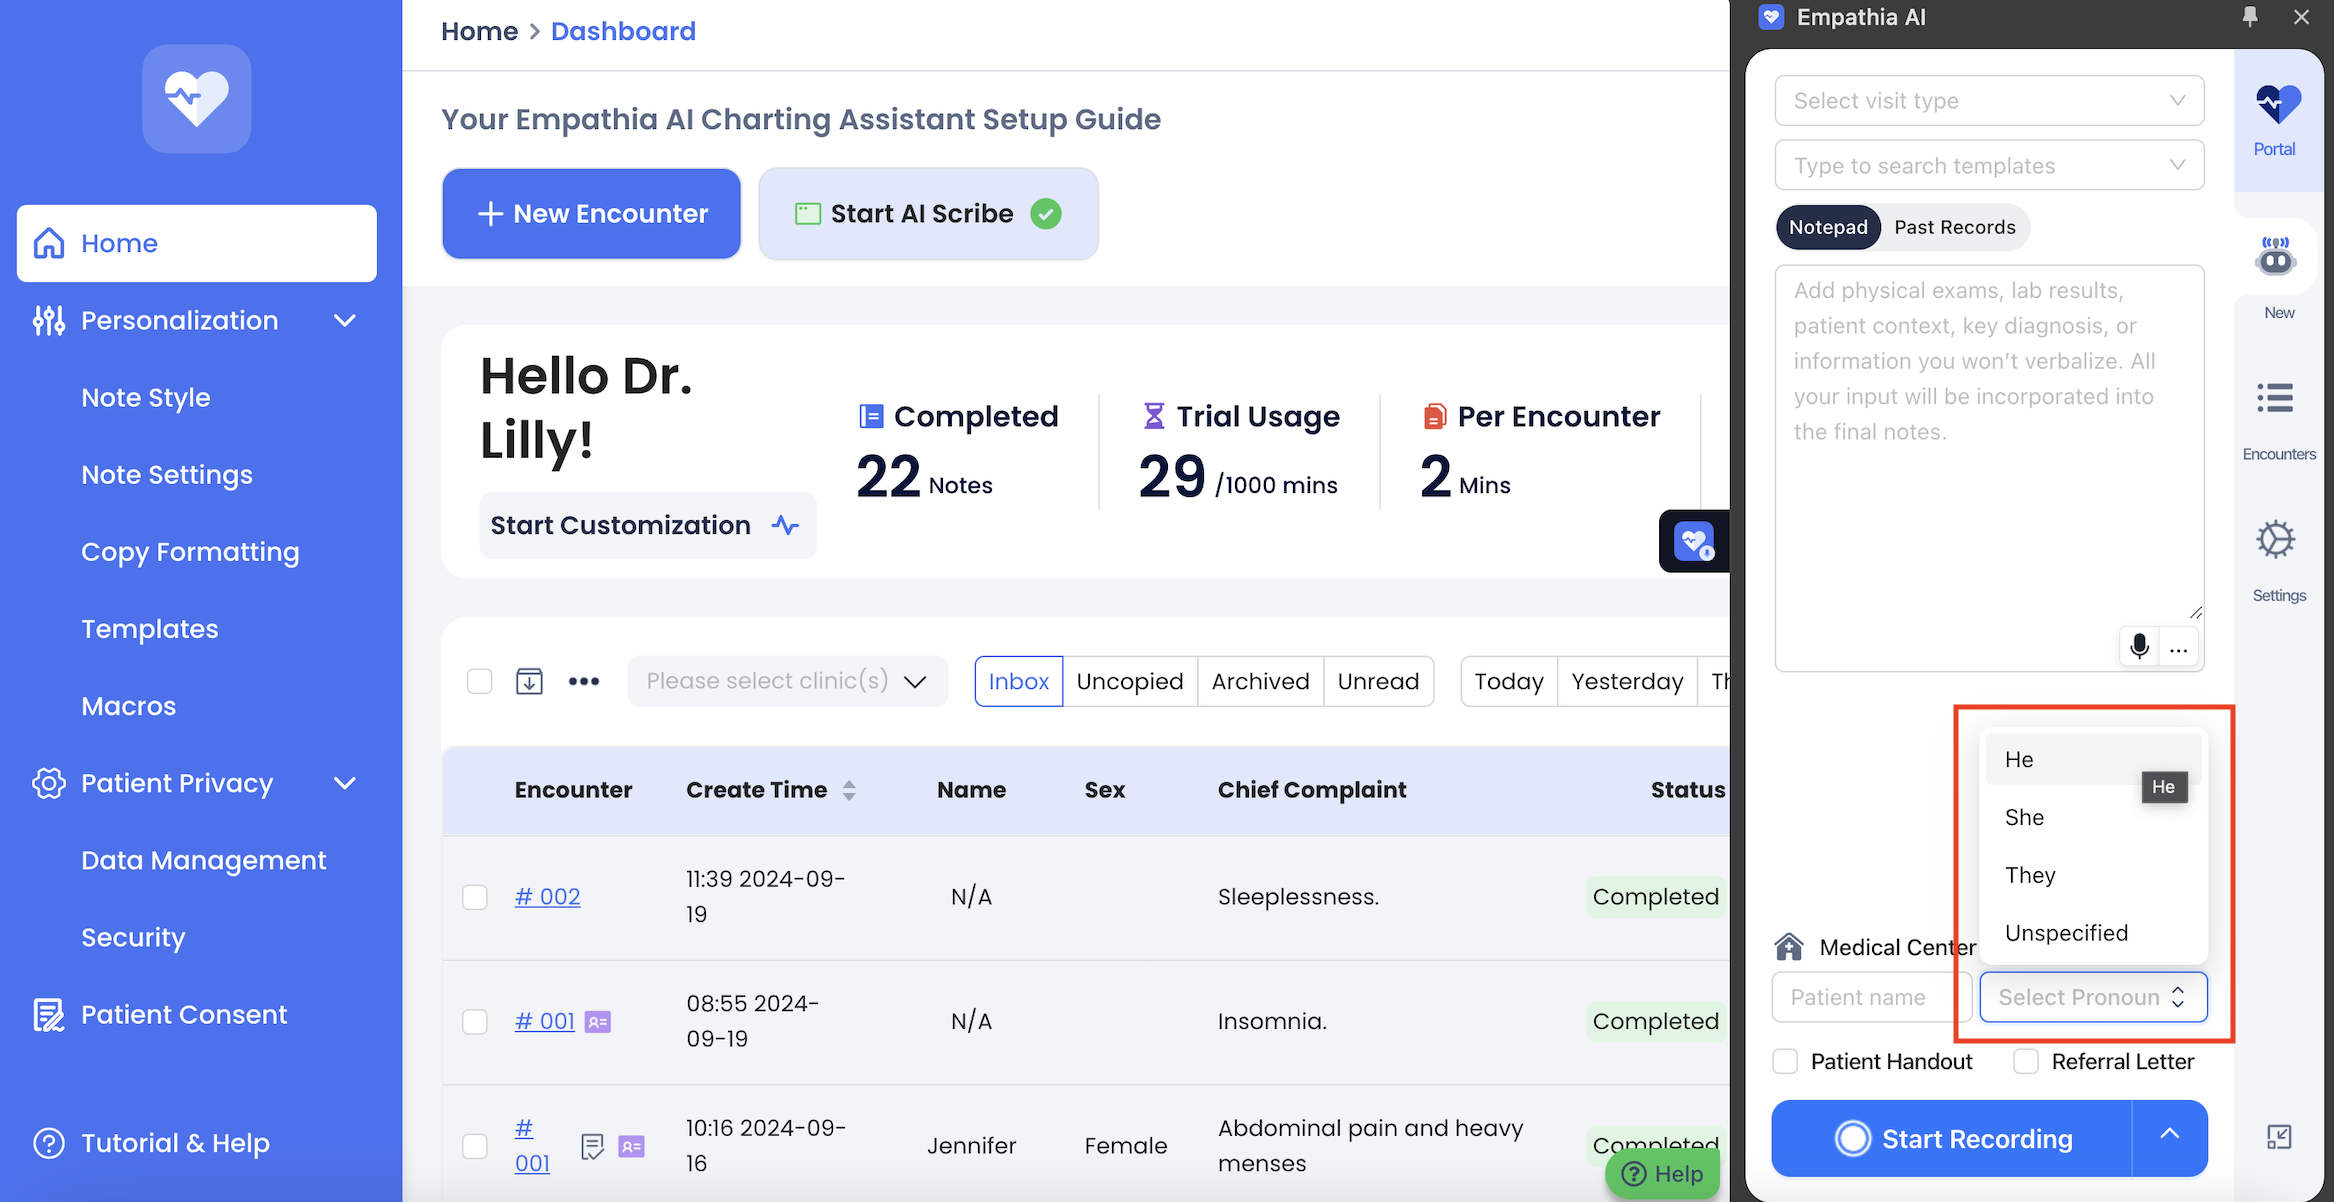2334x1202 pixels.
Task: Open the Portal heart icon
Action: click(2277, 106)
